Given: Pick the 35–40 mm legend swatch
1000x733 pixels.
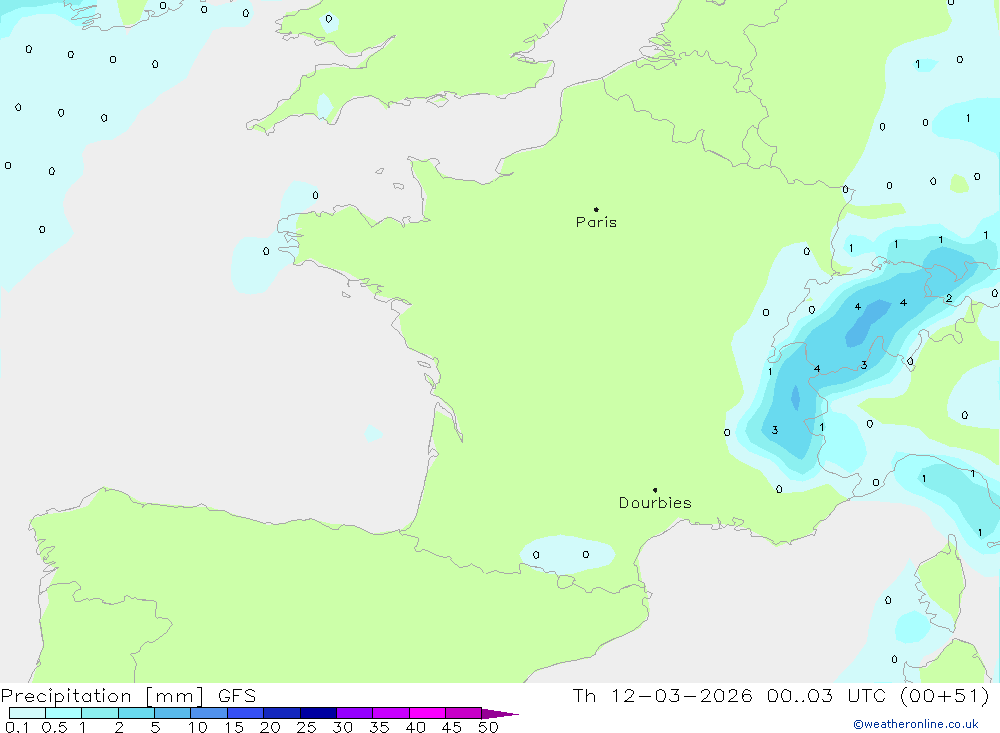Looking at the screenshot, I should 391,713.
